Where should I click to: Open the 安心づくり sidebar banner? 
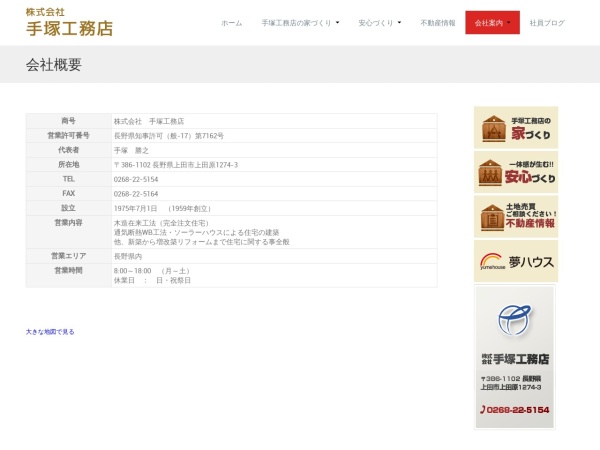tap(516, 172)
